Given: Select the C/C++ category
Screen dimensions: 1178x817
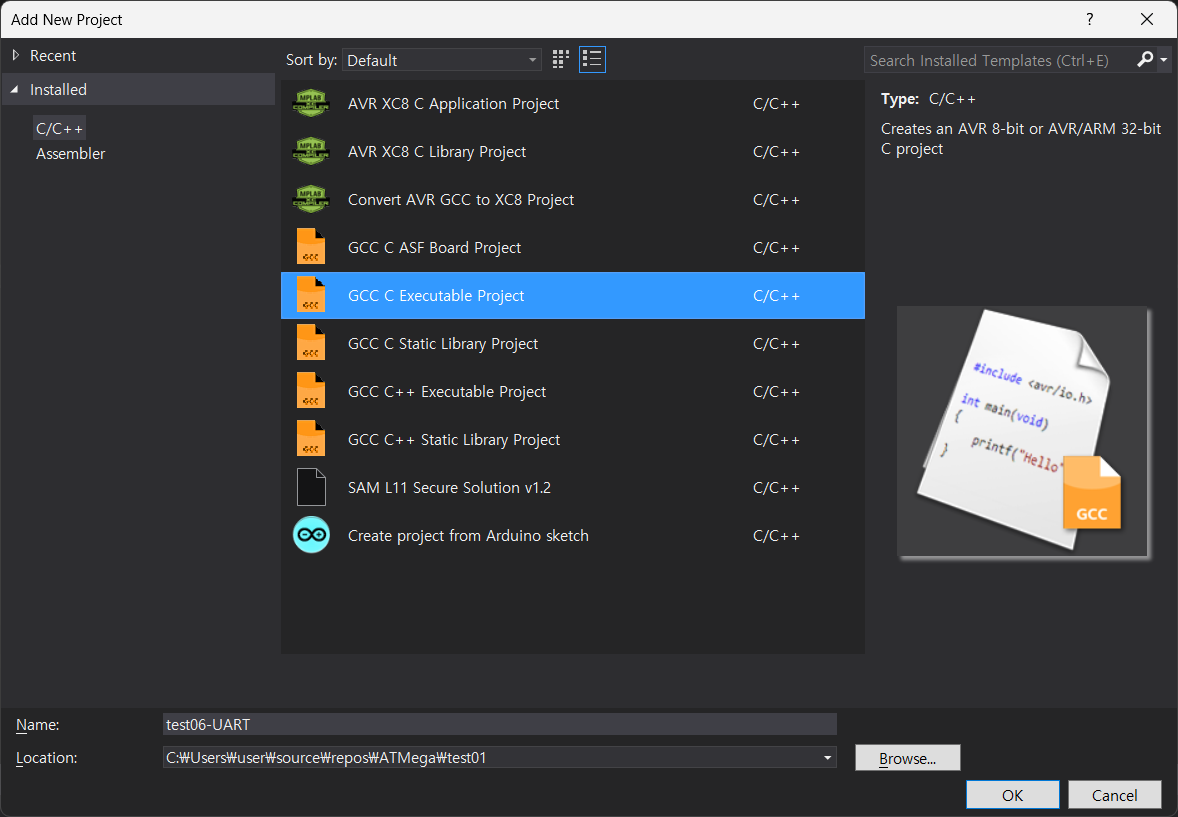Looking at the screenshot, I should pos(59,129).
